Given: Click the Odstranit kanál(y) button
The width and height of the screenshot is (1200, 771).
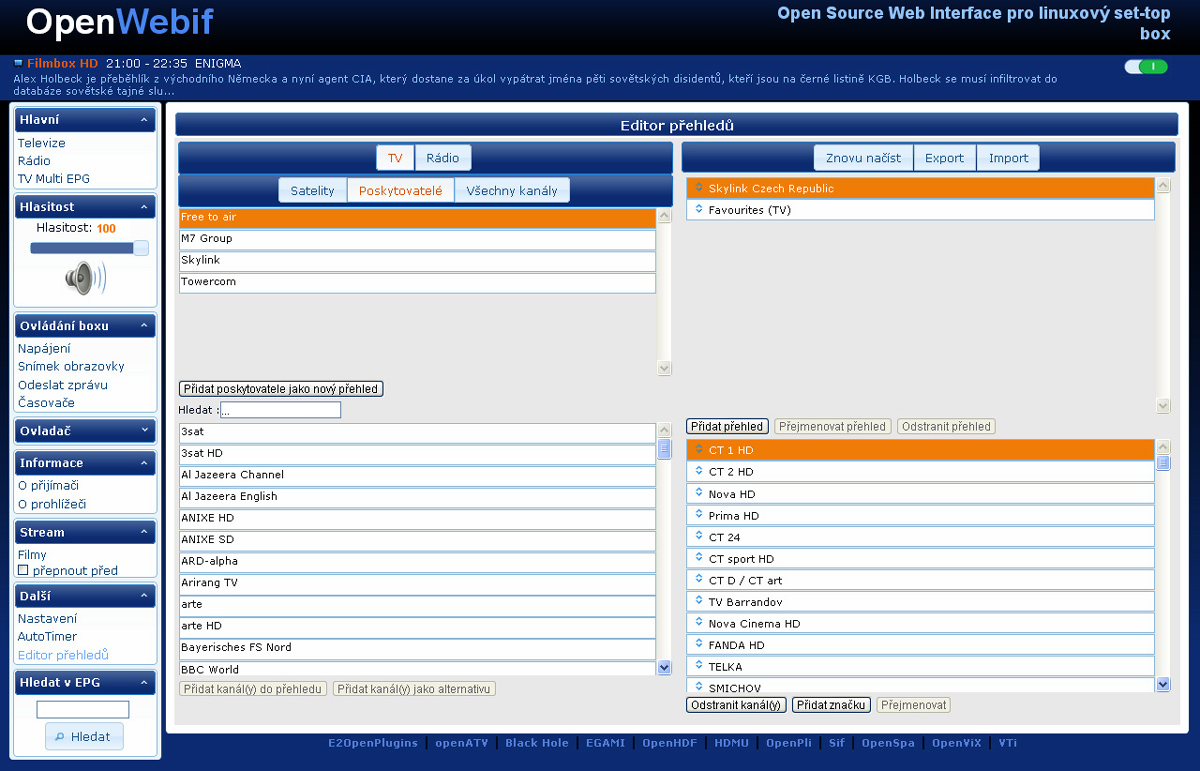Looking at the screenshot, I should coord(736,705).
